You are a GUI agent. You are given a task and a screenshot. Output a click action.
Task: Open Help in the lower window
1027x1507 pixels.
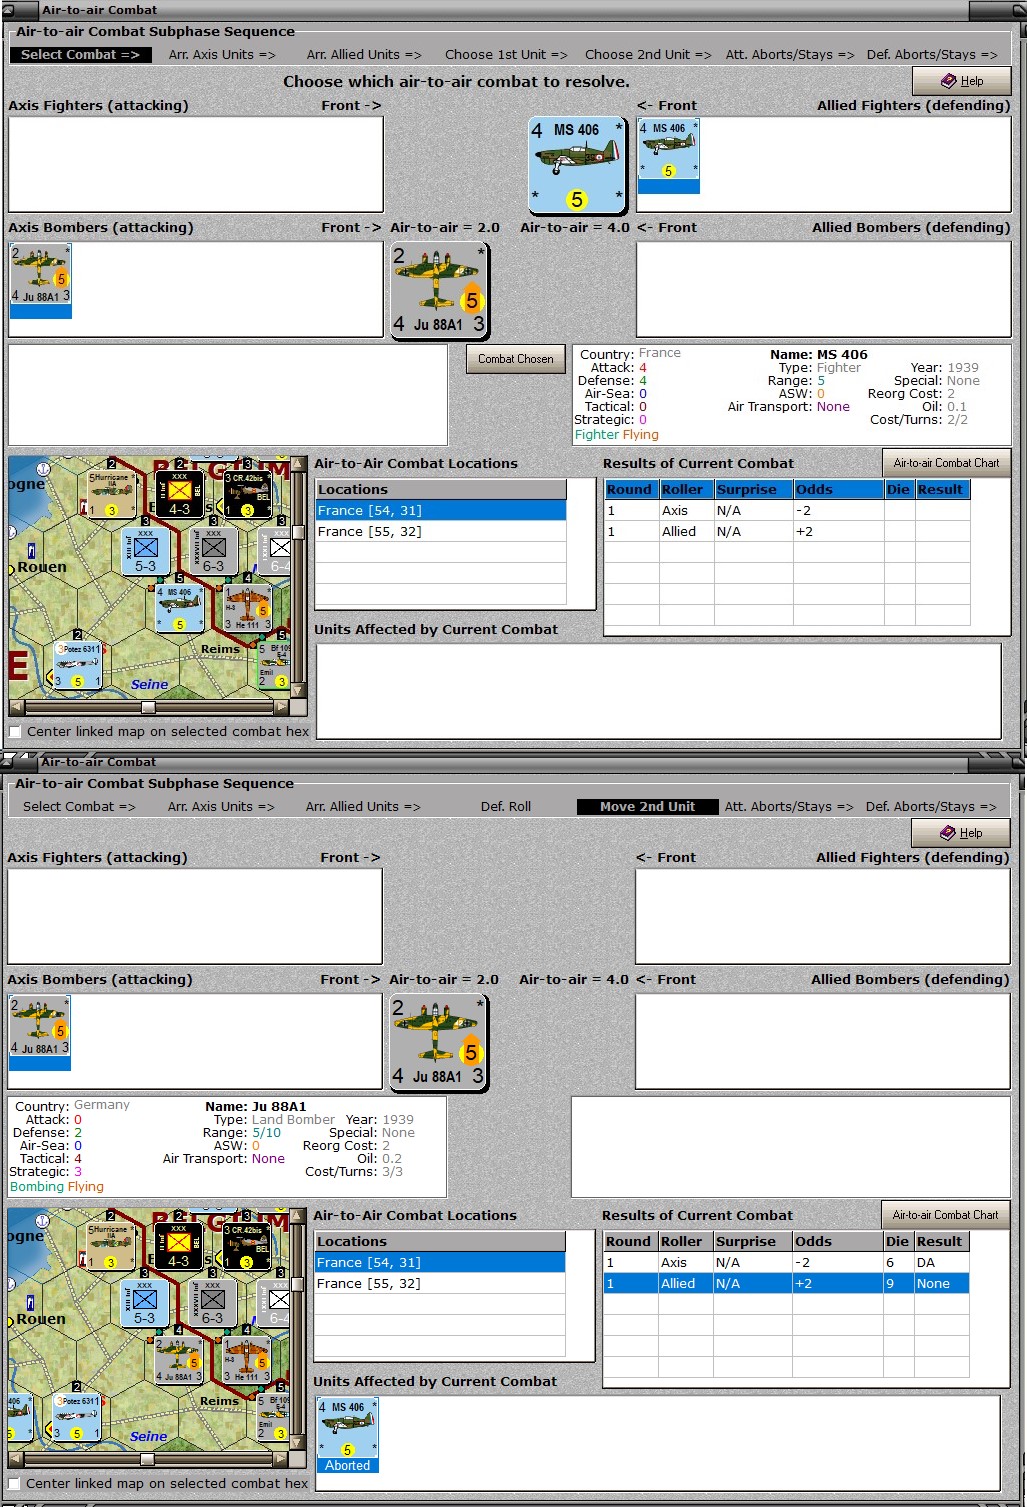coord(960,833)
